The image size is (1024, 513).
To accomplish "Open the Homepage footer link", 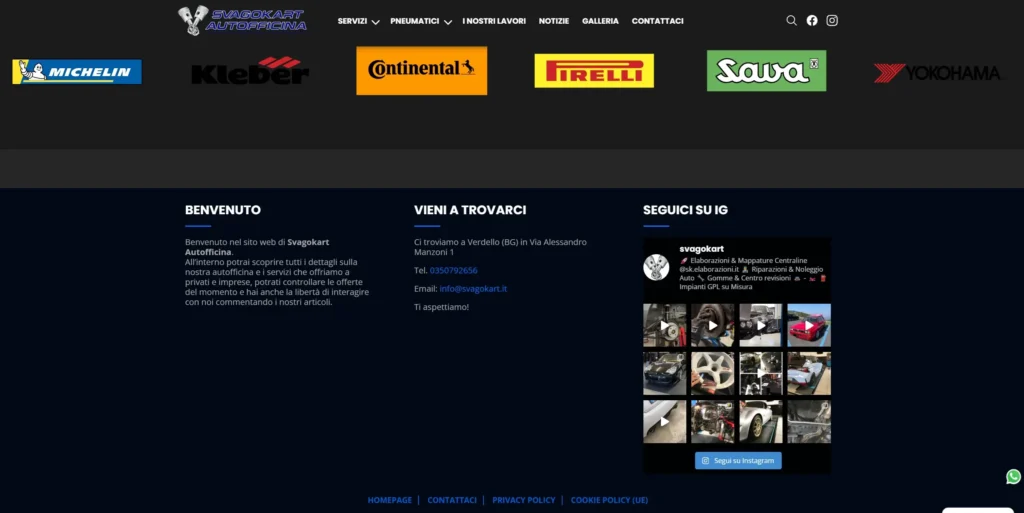I will coord(390,500).
